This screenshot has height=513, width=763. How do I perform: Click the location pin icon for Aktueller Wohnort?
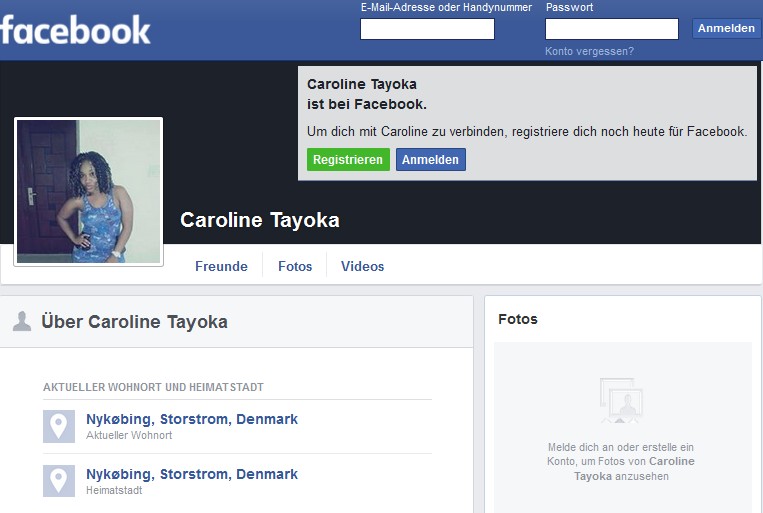coord(59,426)
